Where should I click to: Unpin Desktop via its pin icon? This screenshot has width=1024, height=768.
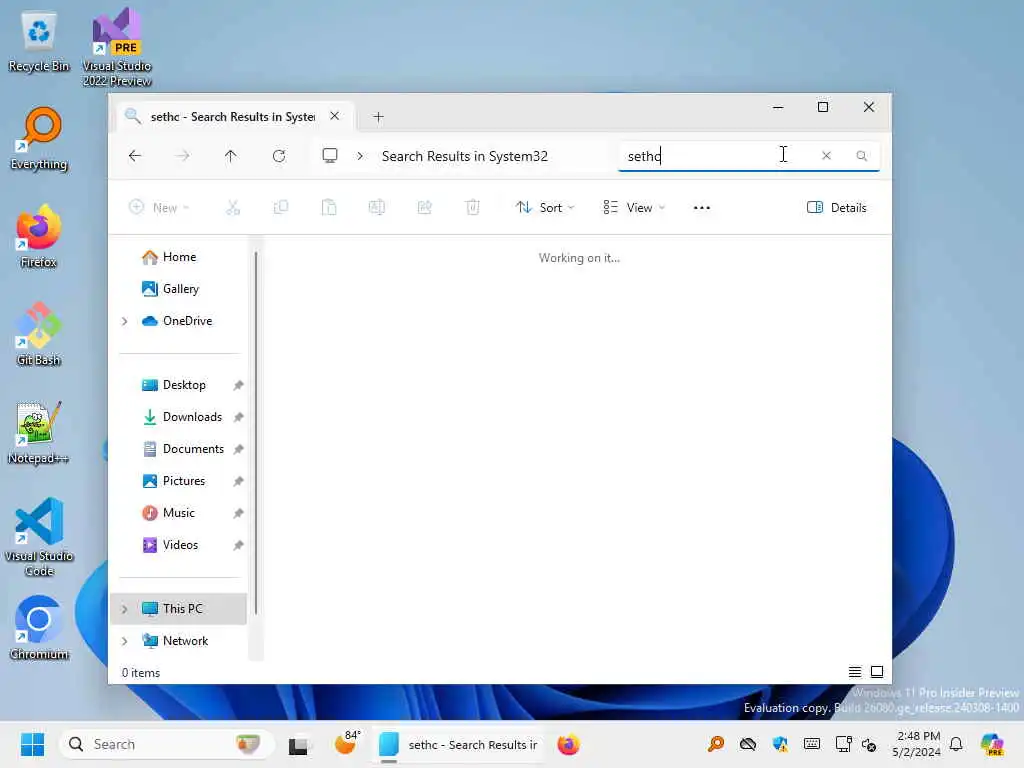tap(238, 385)
